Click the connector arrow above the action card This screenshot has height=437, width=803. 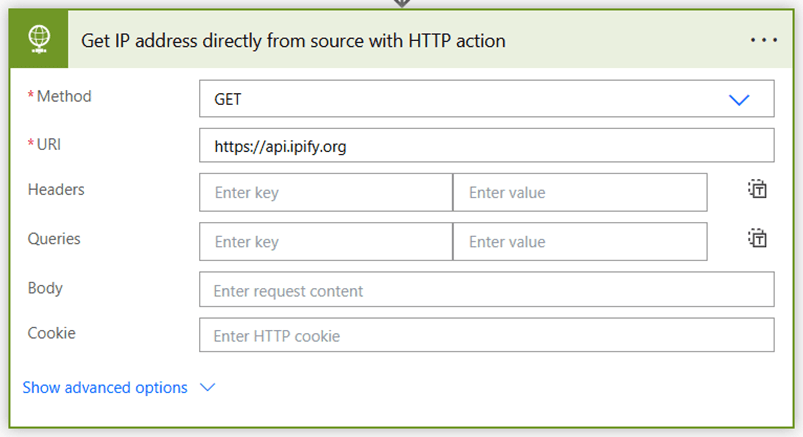tap(401, 4)
